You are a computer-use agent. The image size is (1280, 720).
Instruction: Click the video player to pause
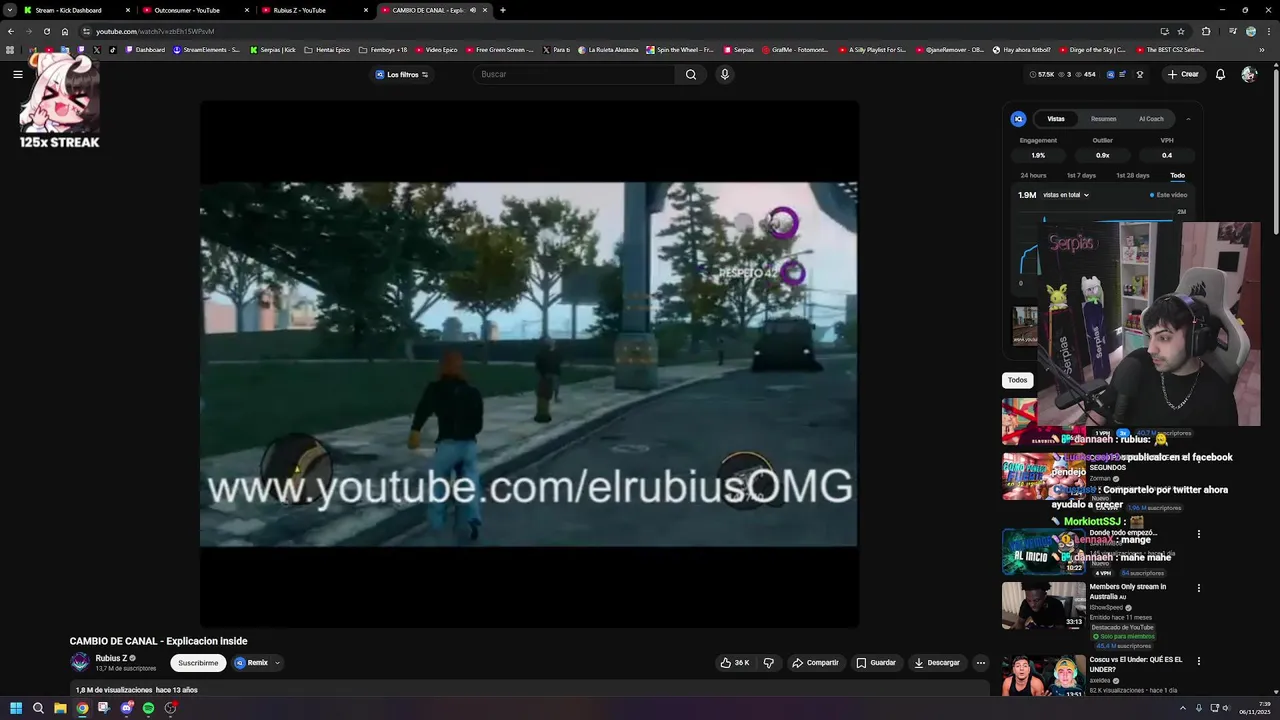(x=529, y=364)
